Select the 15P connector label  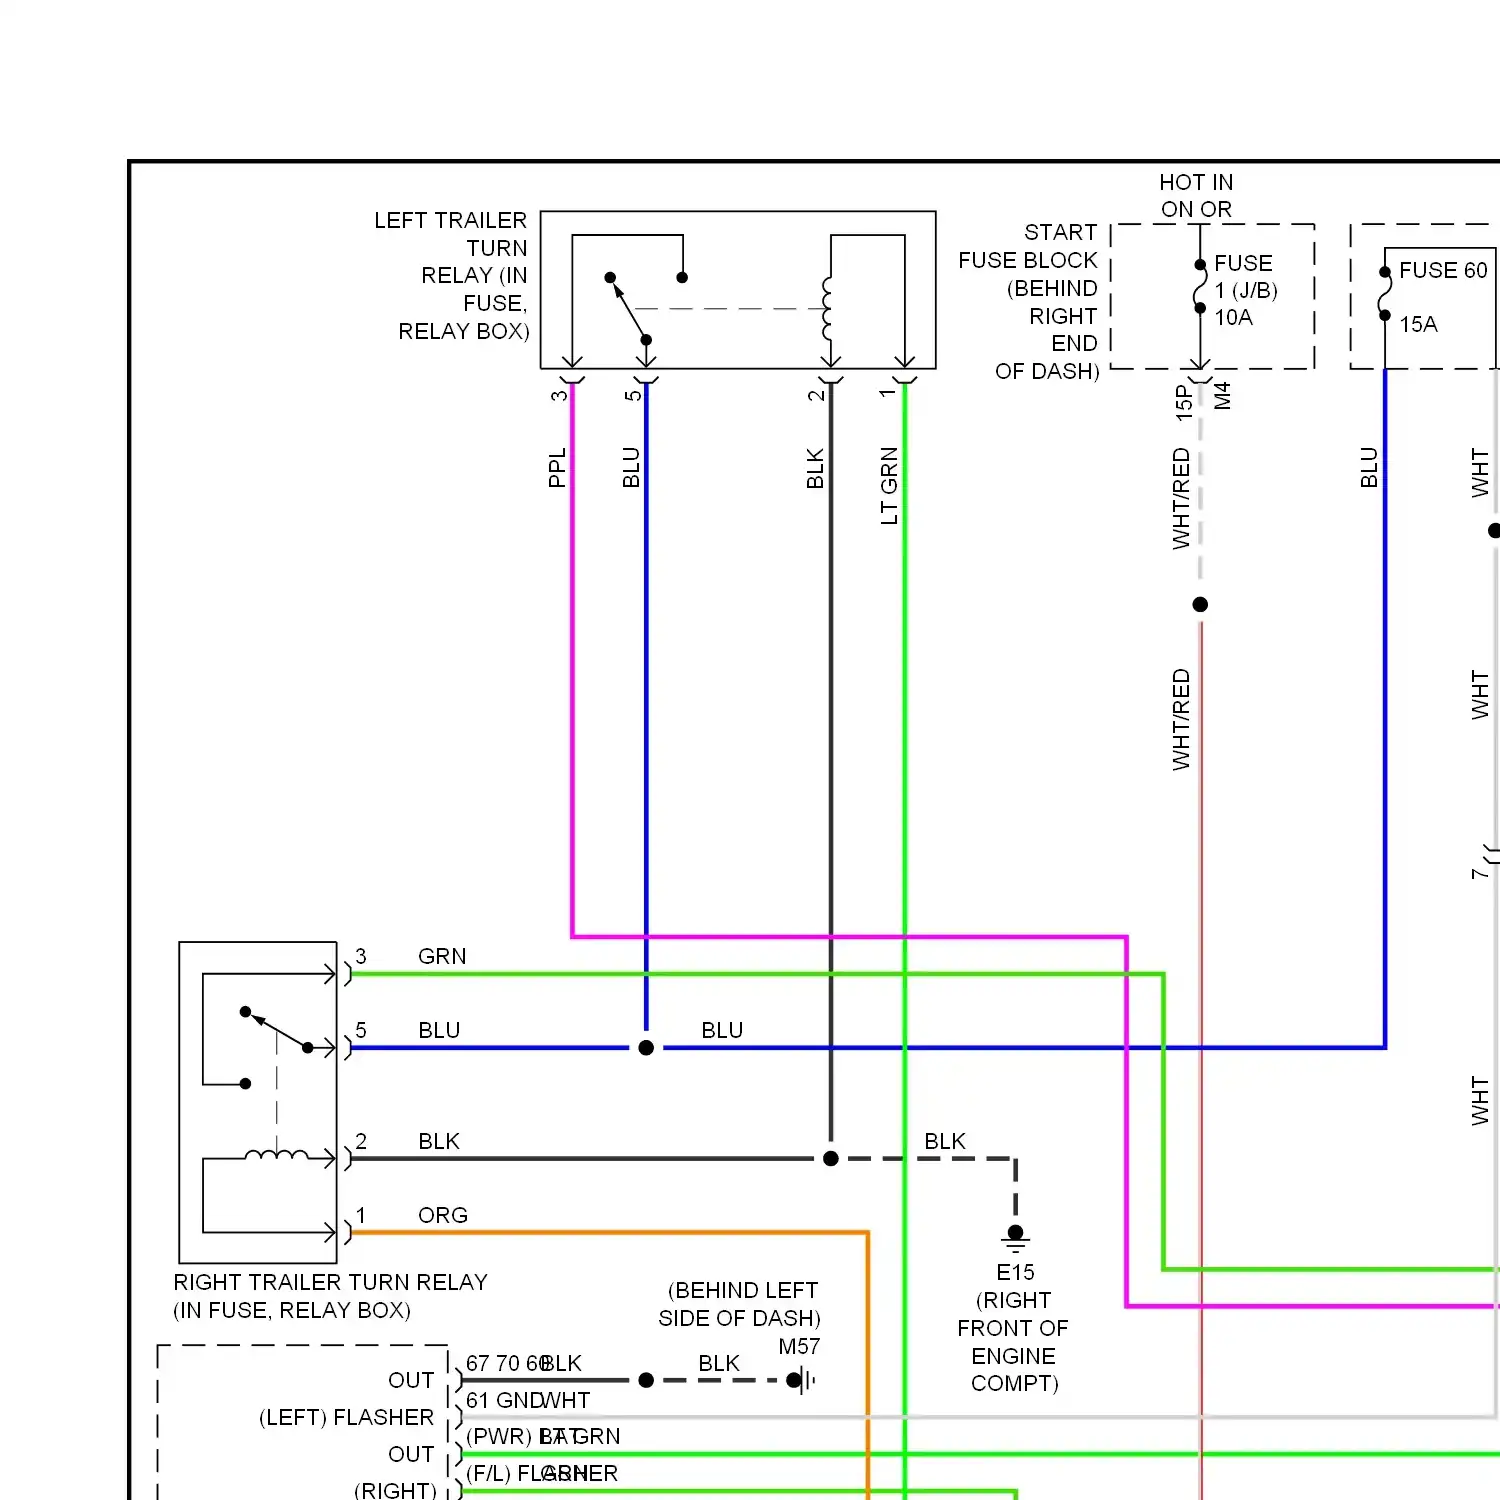click(x=1183, y=402)
